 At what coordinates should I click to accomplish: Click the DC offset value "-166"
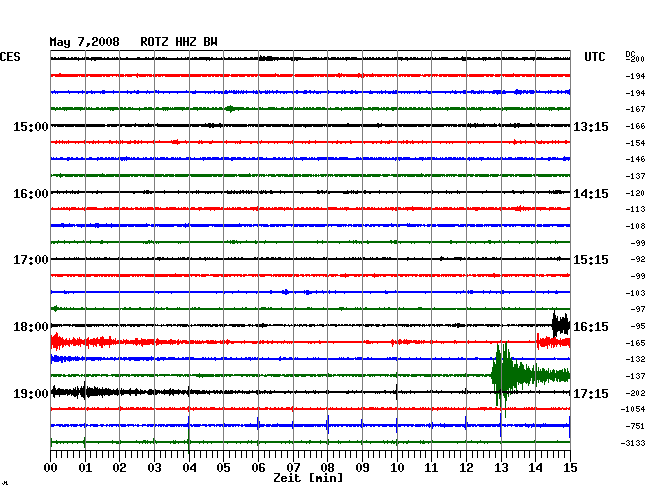635,126
